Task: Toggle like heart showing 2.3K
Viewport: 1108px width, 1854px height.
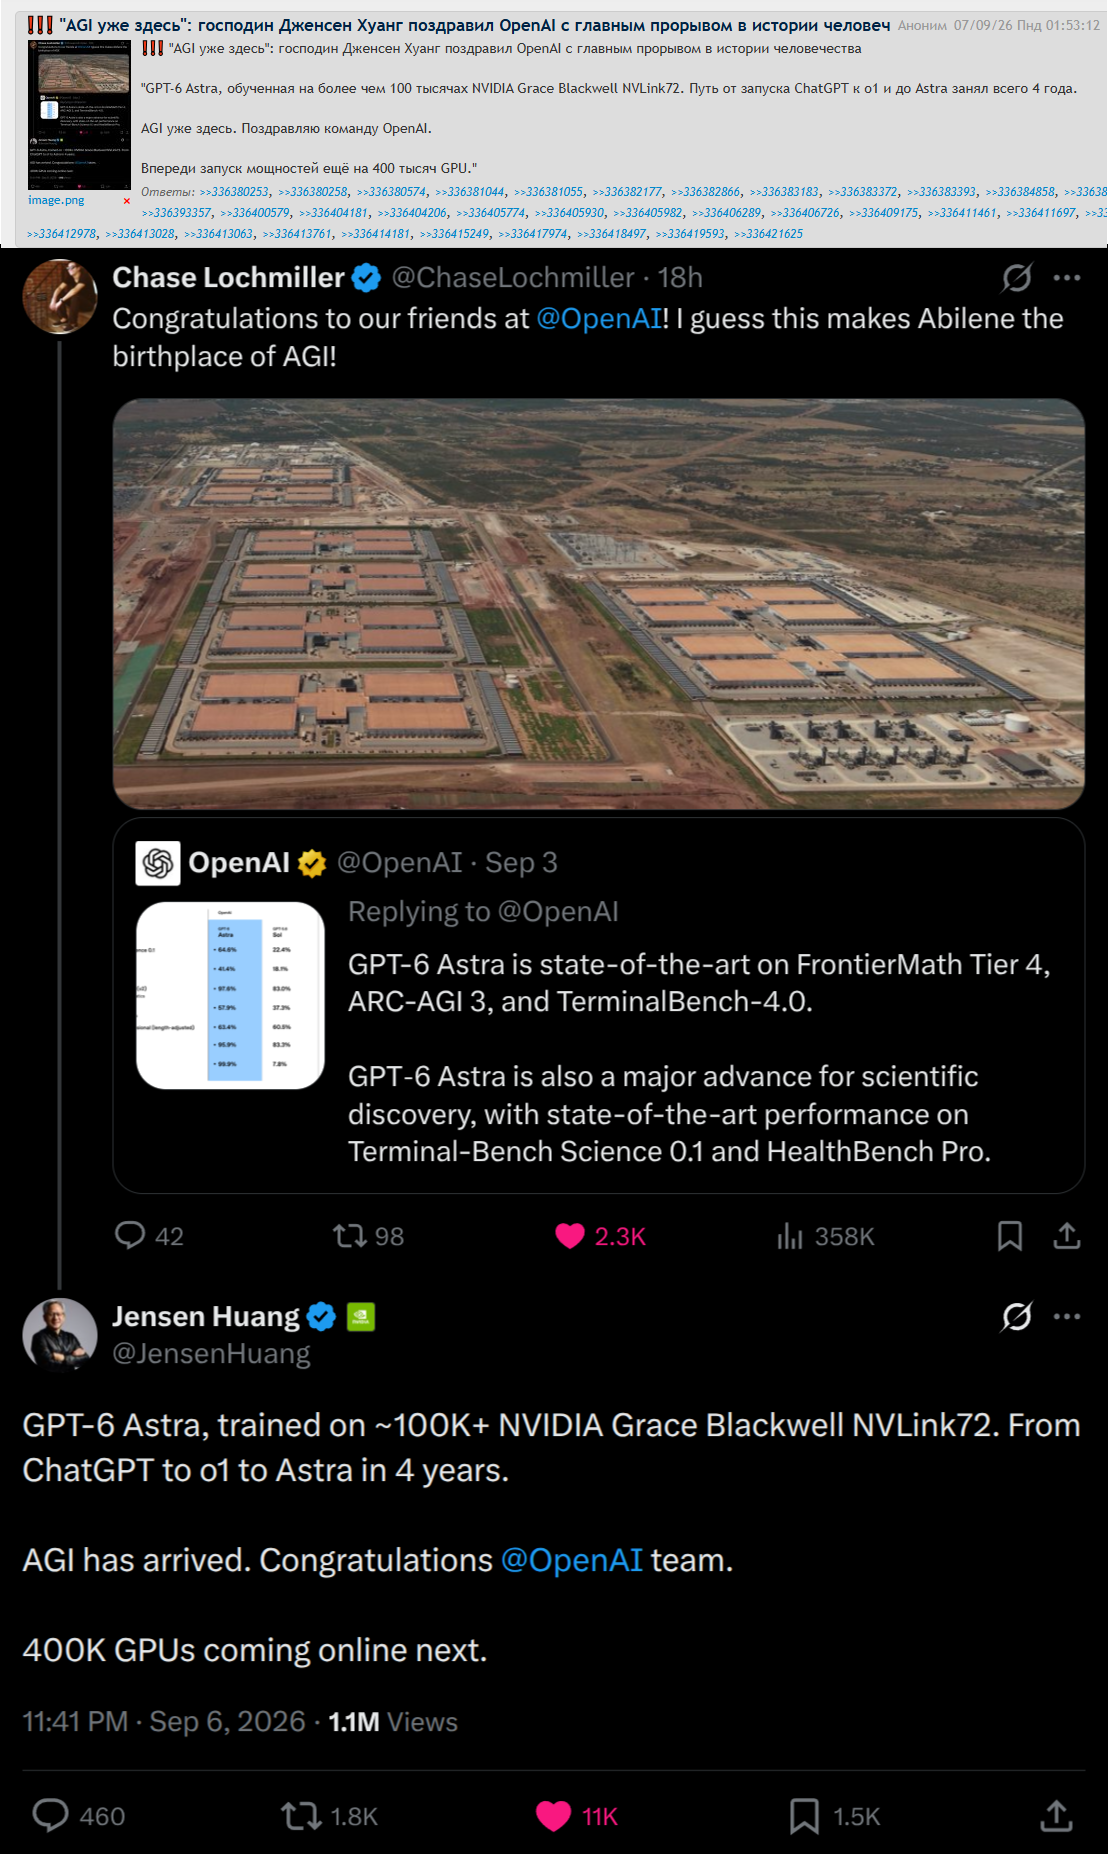Action: (570, 1236)
